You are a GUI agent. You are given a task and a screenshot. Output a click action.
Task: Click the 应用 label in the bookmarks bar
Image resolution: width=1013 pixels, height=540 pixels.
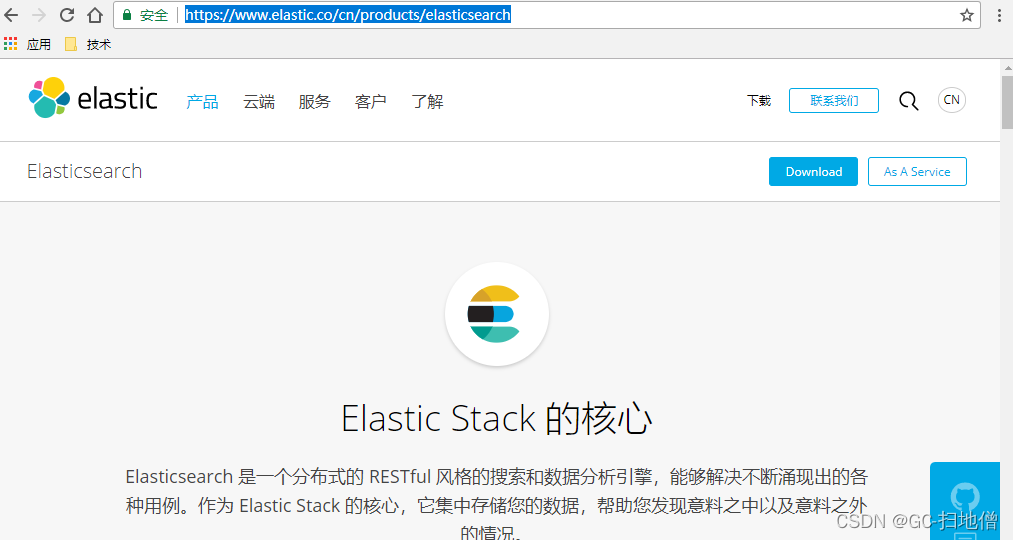(39, 44)
